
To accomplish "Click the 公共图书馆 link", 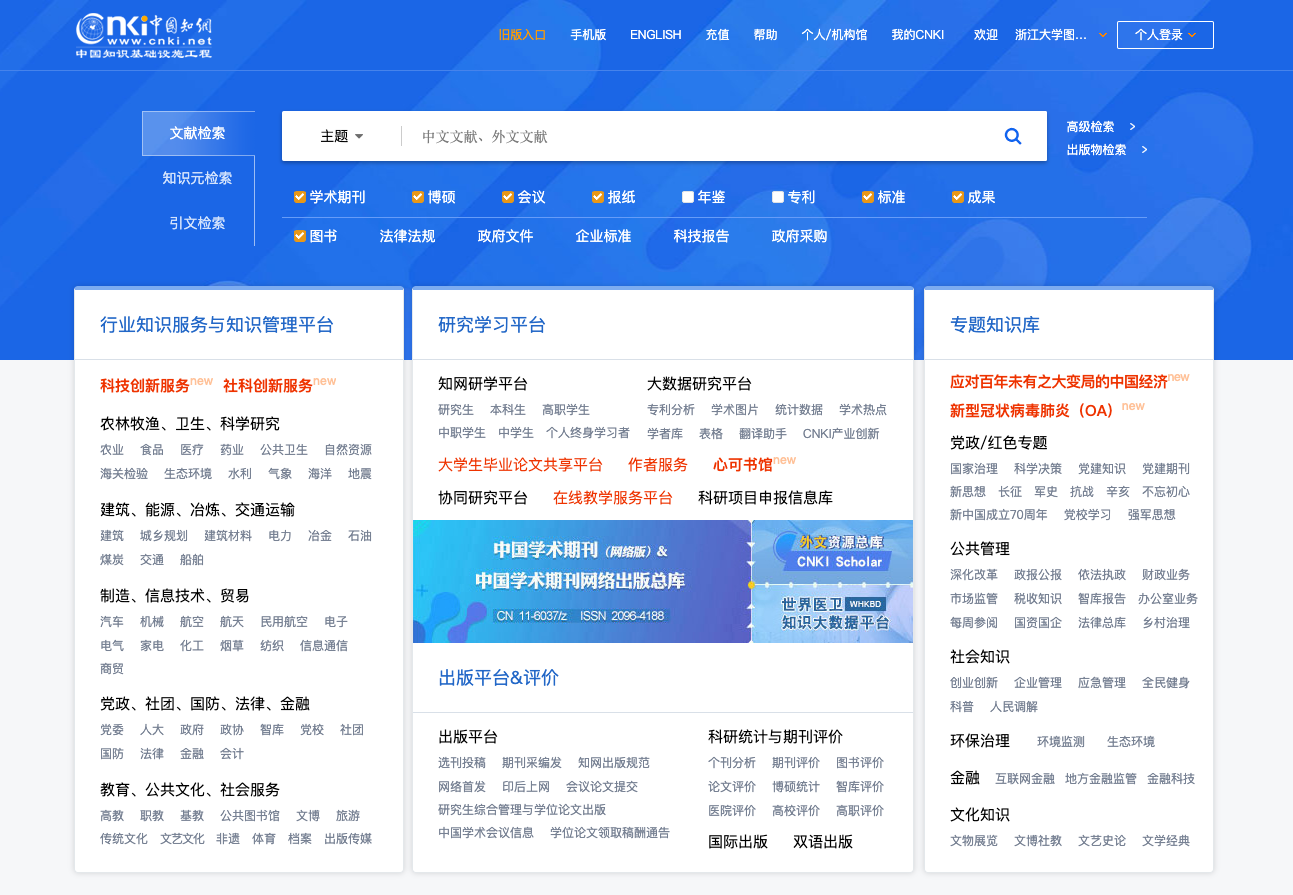I will (x=250, y=816).
